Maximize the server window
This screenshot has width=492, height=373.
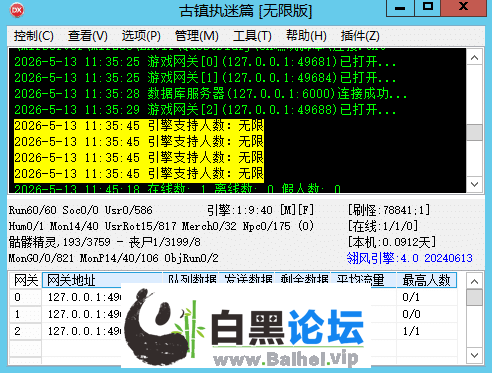click(428, 8)
